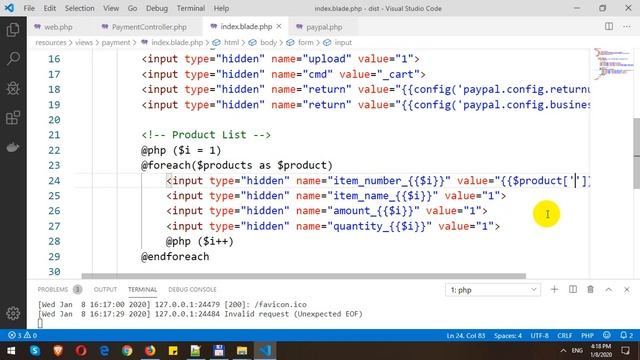The image size is (640, 360).
Task: Launch Brave browser from taskbar
Action: (x=58, y=351)
